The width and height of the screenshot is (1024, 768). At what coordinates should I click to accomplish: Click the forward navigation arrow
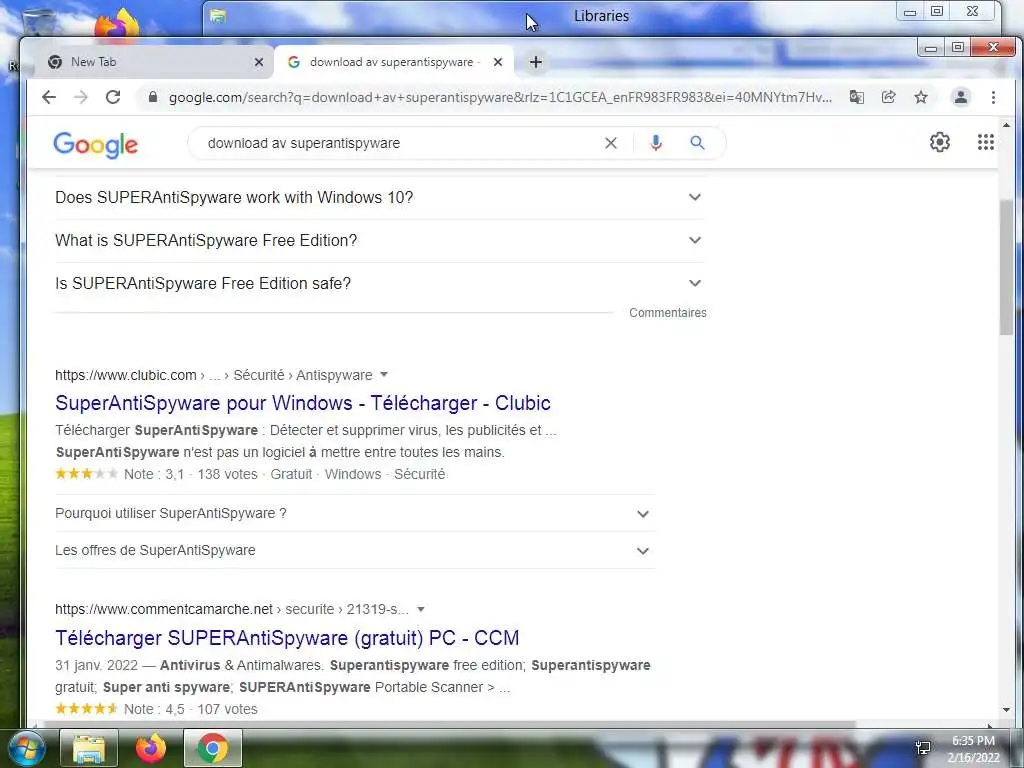(81, 97)
